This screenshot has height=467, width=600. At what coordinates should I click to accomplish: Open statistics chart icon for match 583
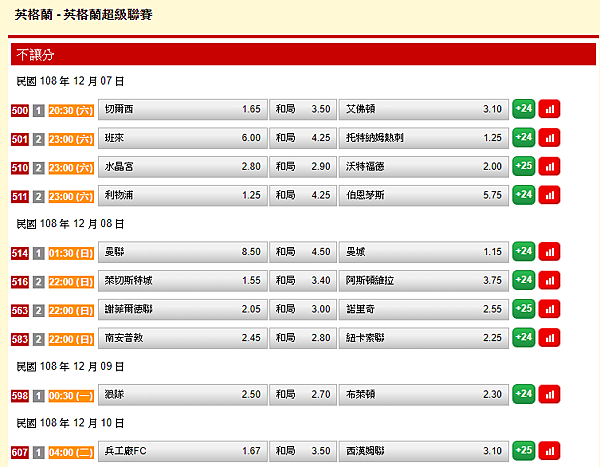[x=549, y=338]
